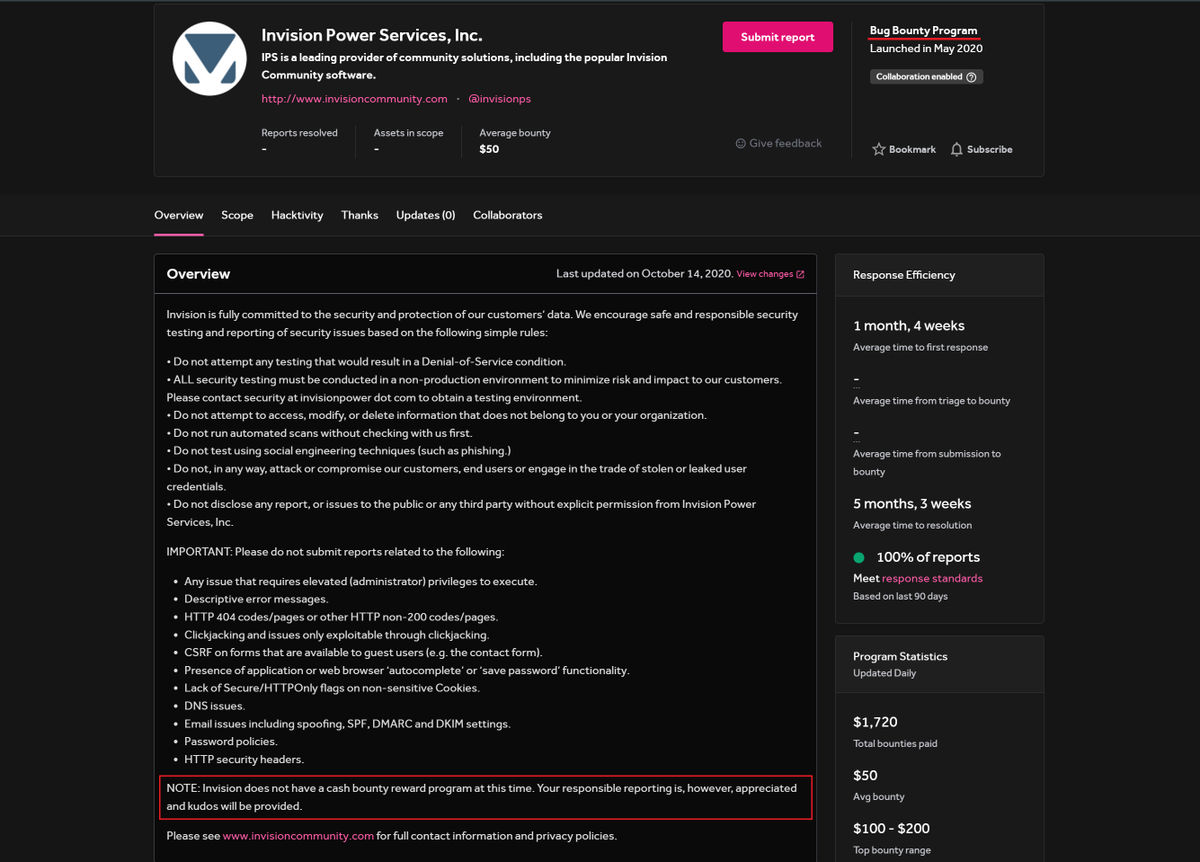The image size is (1200, 862).
Task: Select the Assets in scope label
Action: 408,133
